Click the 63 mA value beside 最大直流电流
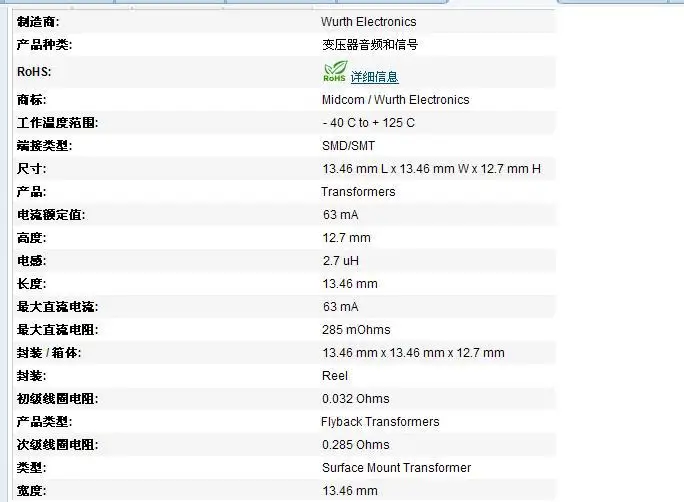This screenshot has width=684, height=502. (x=341, y=307)
